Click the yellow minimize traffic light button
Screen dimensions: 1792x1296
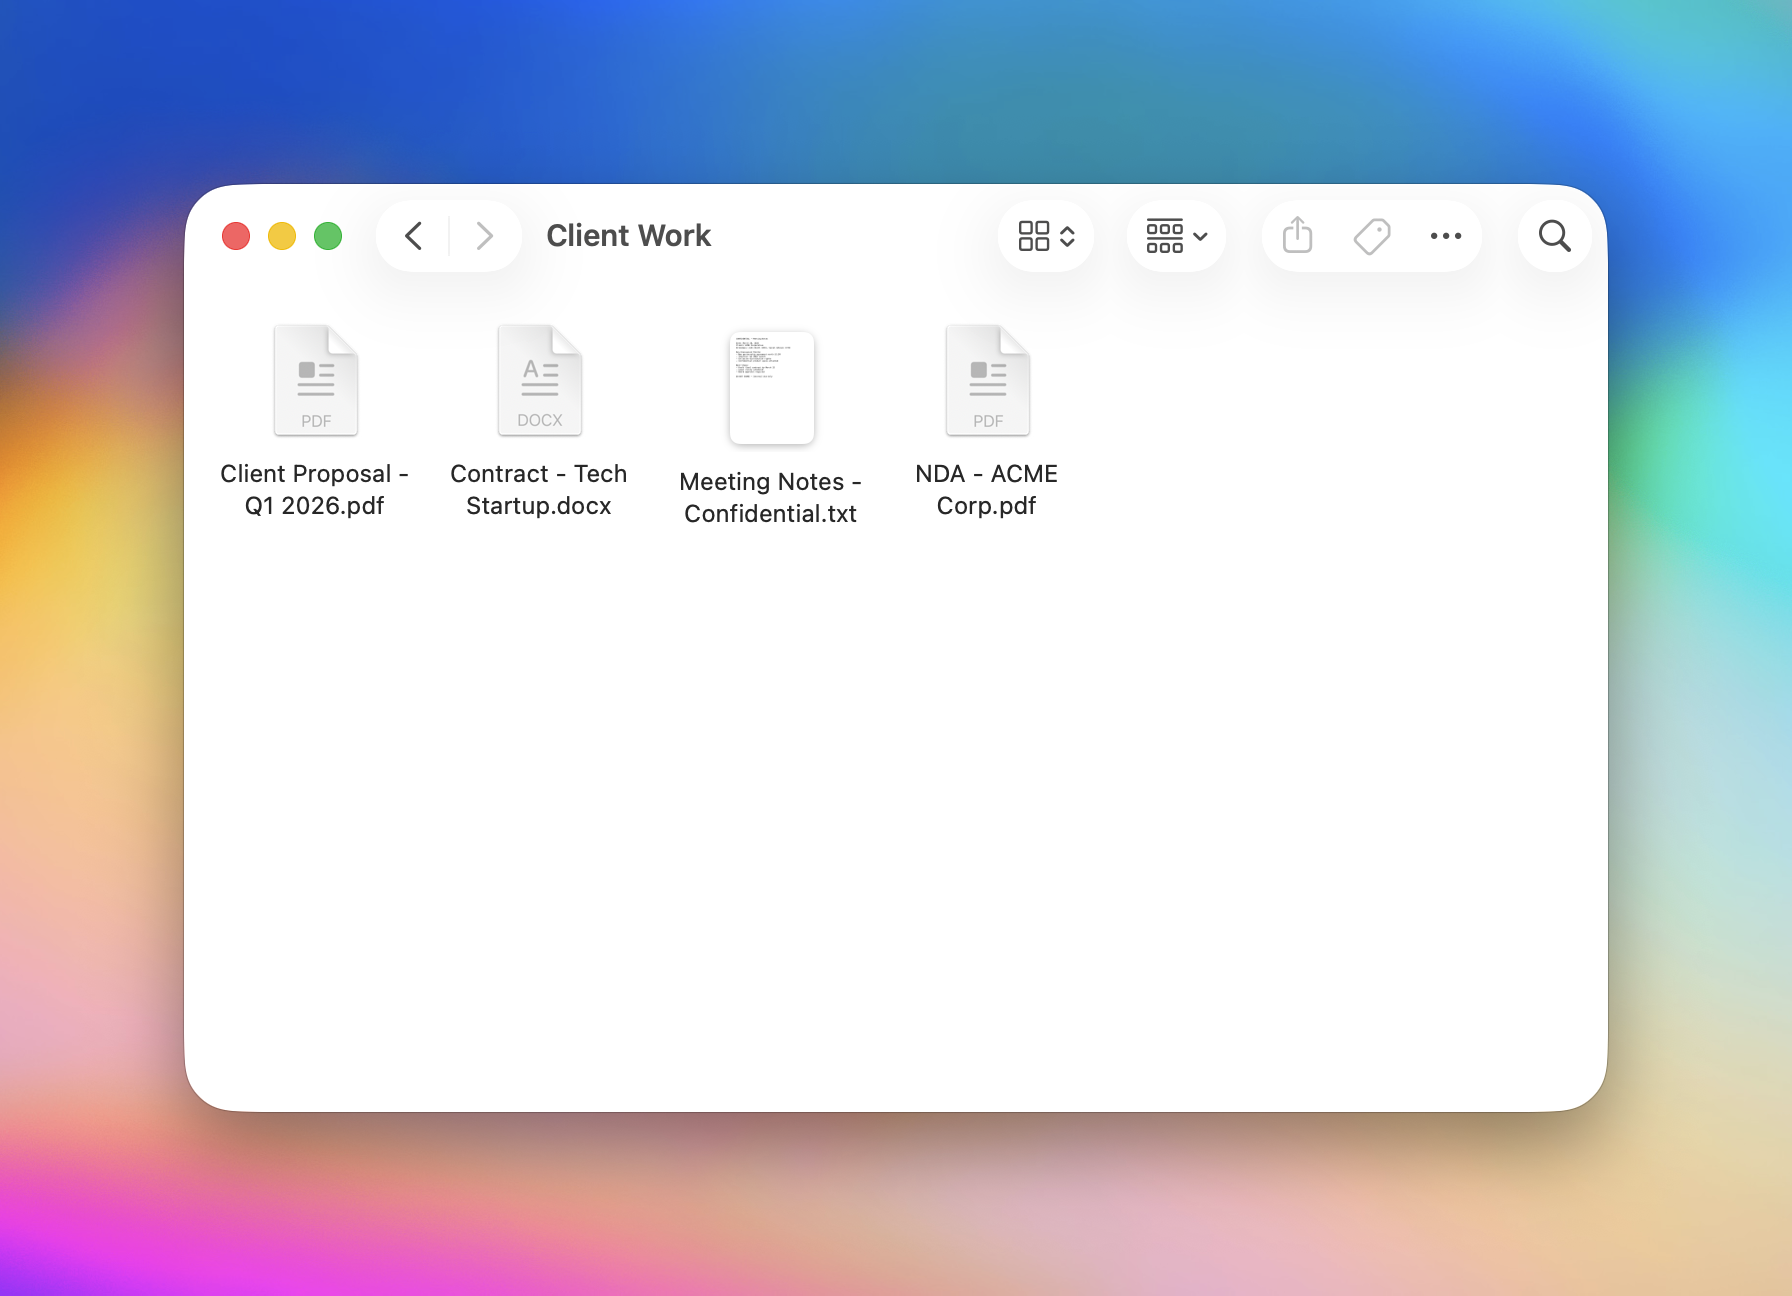282,236
